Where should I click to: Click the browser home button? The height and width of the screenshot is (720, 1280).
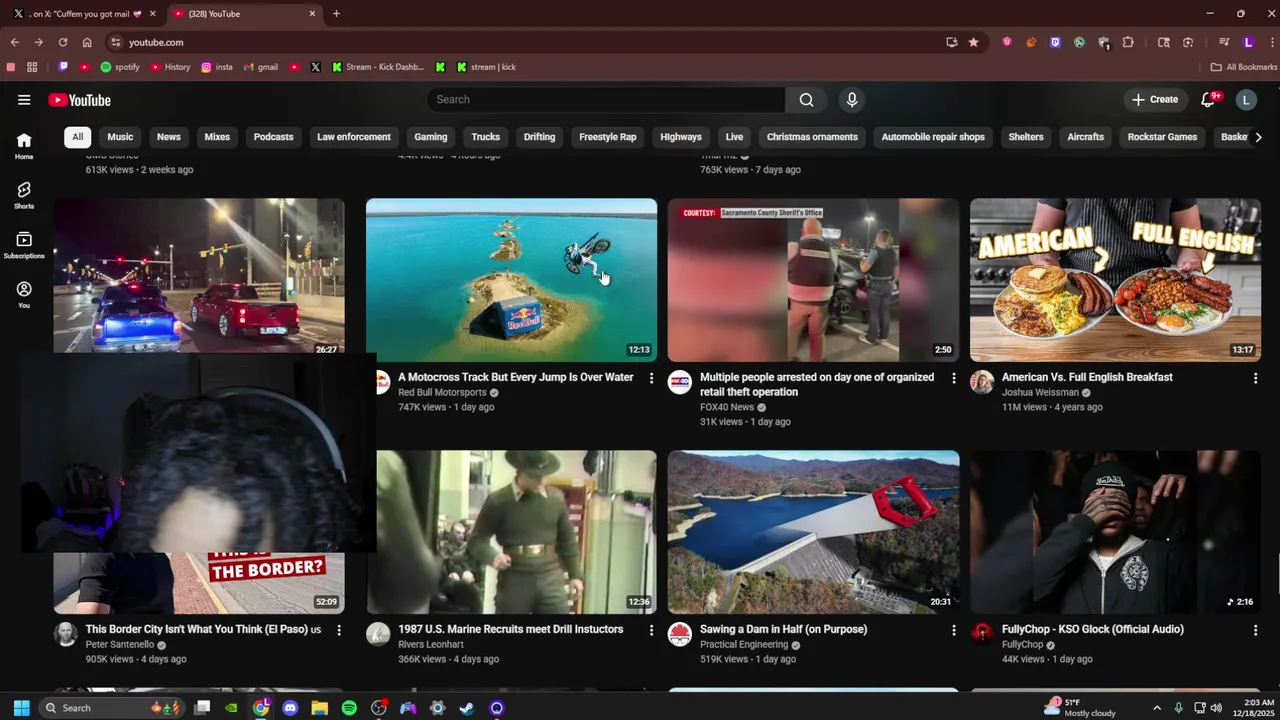click(87, 42)
